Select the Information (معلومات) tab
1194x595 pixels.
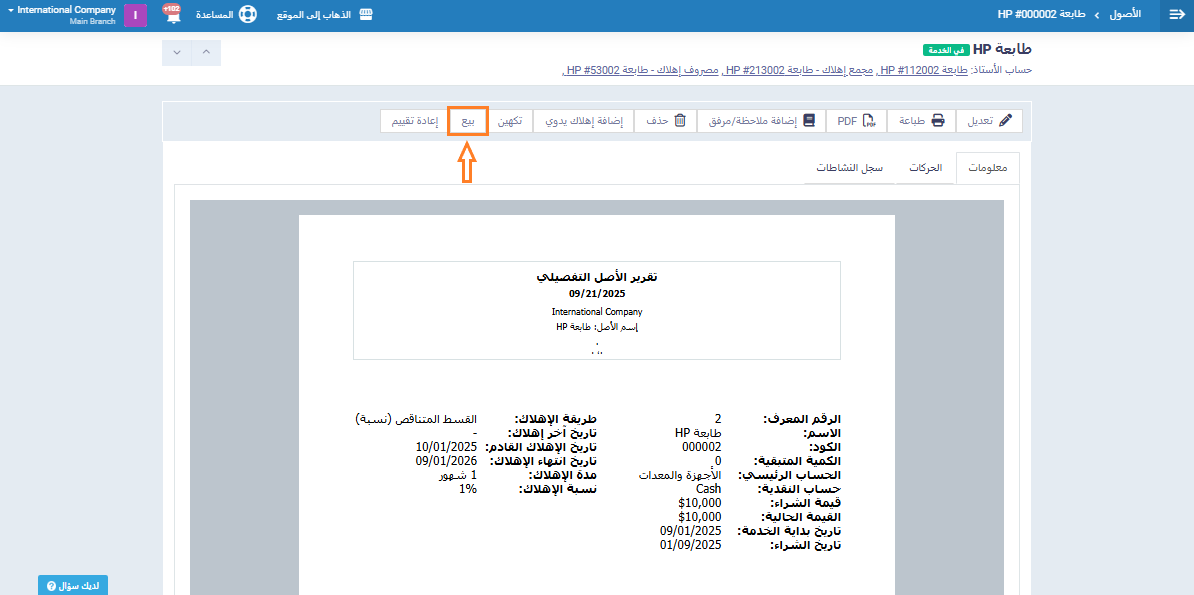tap(988, 169)
